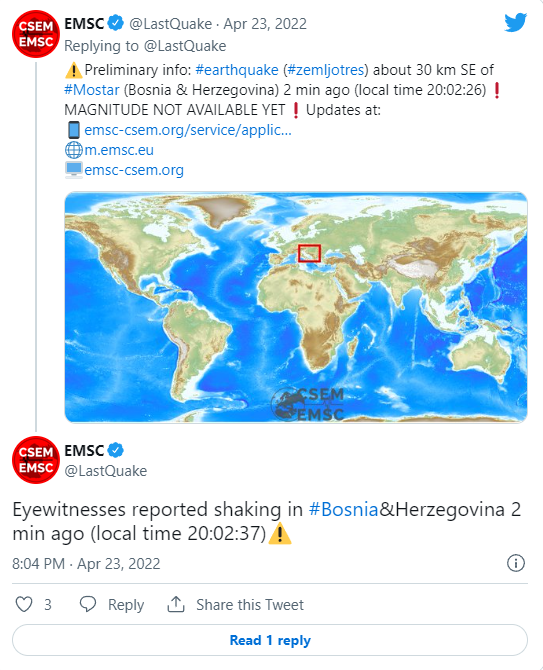Open the #earthquake hashtag
Viewport: 543px width, 670px height.
coord(237,70)
